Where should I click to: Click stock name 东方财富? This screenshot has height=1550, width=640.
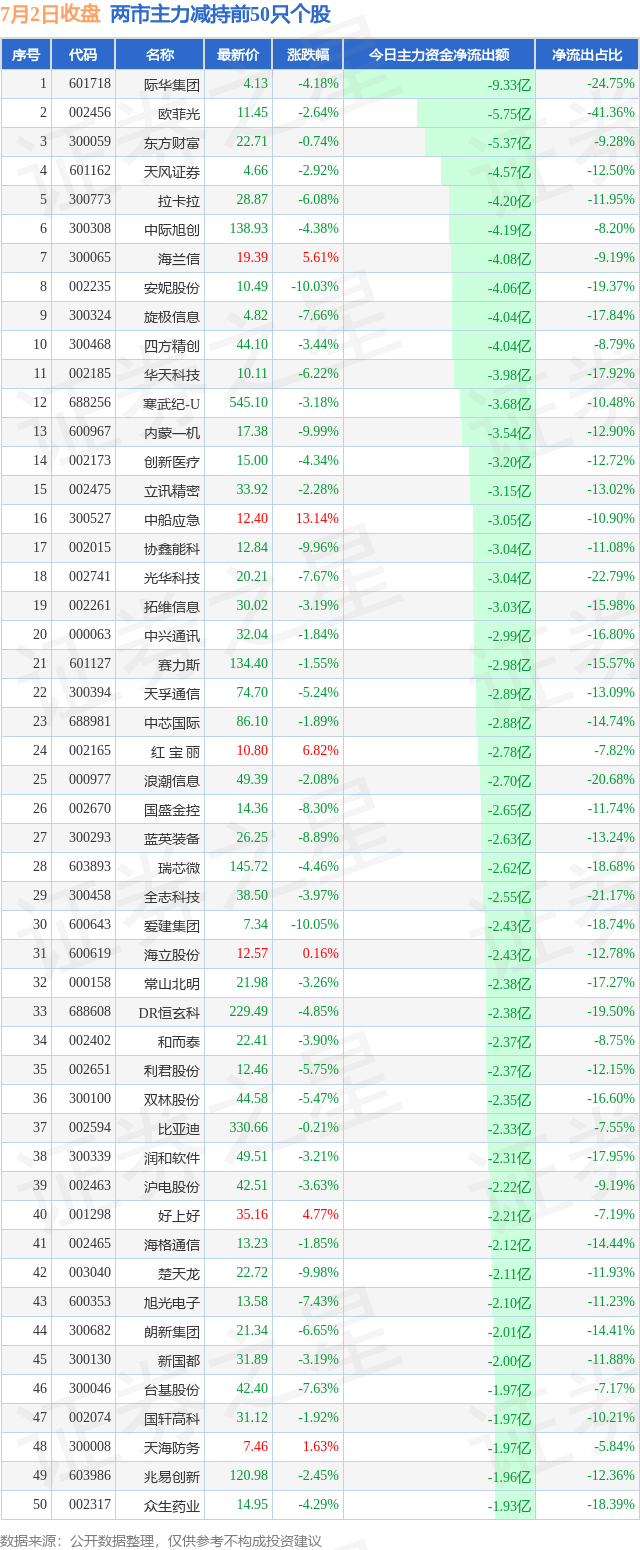tap(172, 142)
